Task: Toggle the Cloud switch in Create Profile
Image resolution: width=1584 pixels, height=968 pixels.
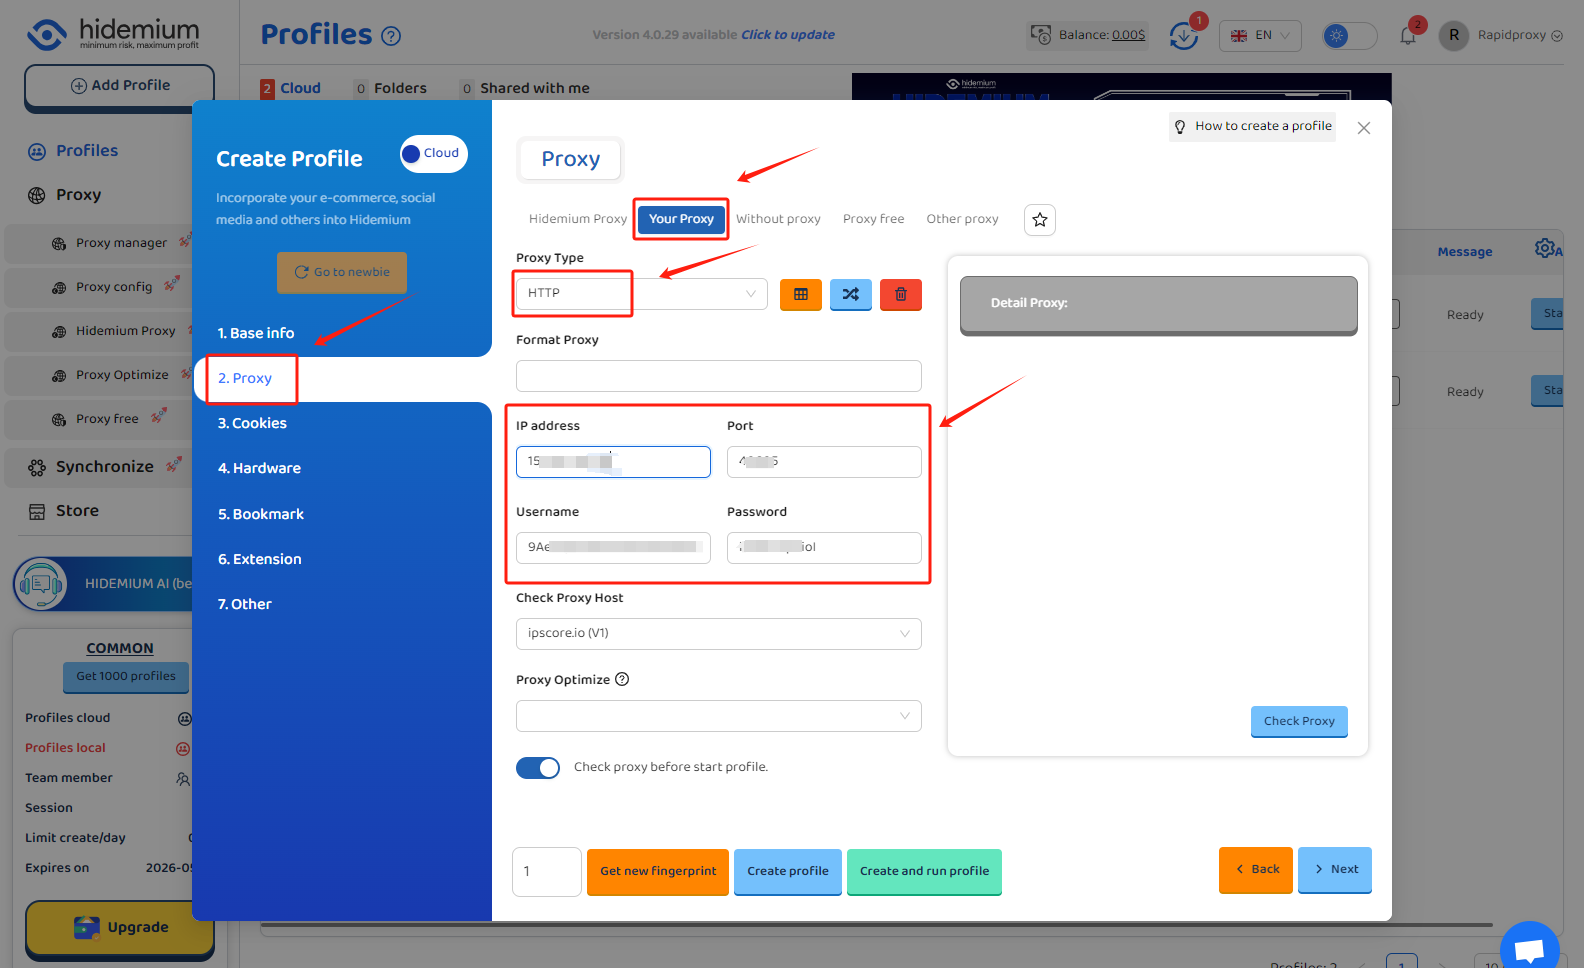Action: (x=433, y=154)
